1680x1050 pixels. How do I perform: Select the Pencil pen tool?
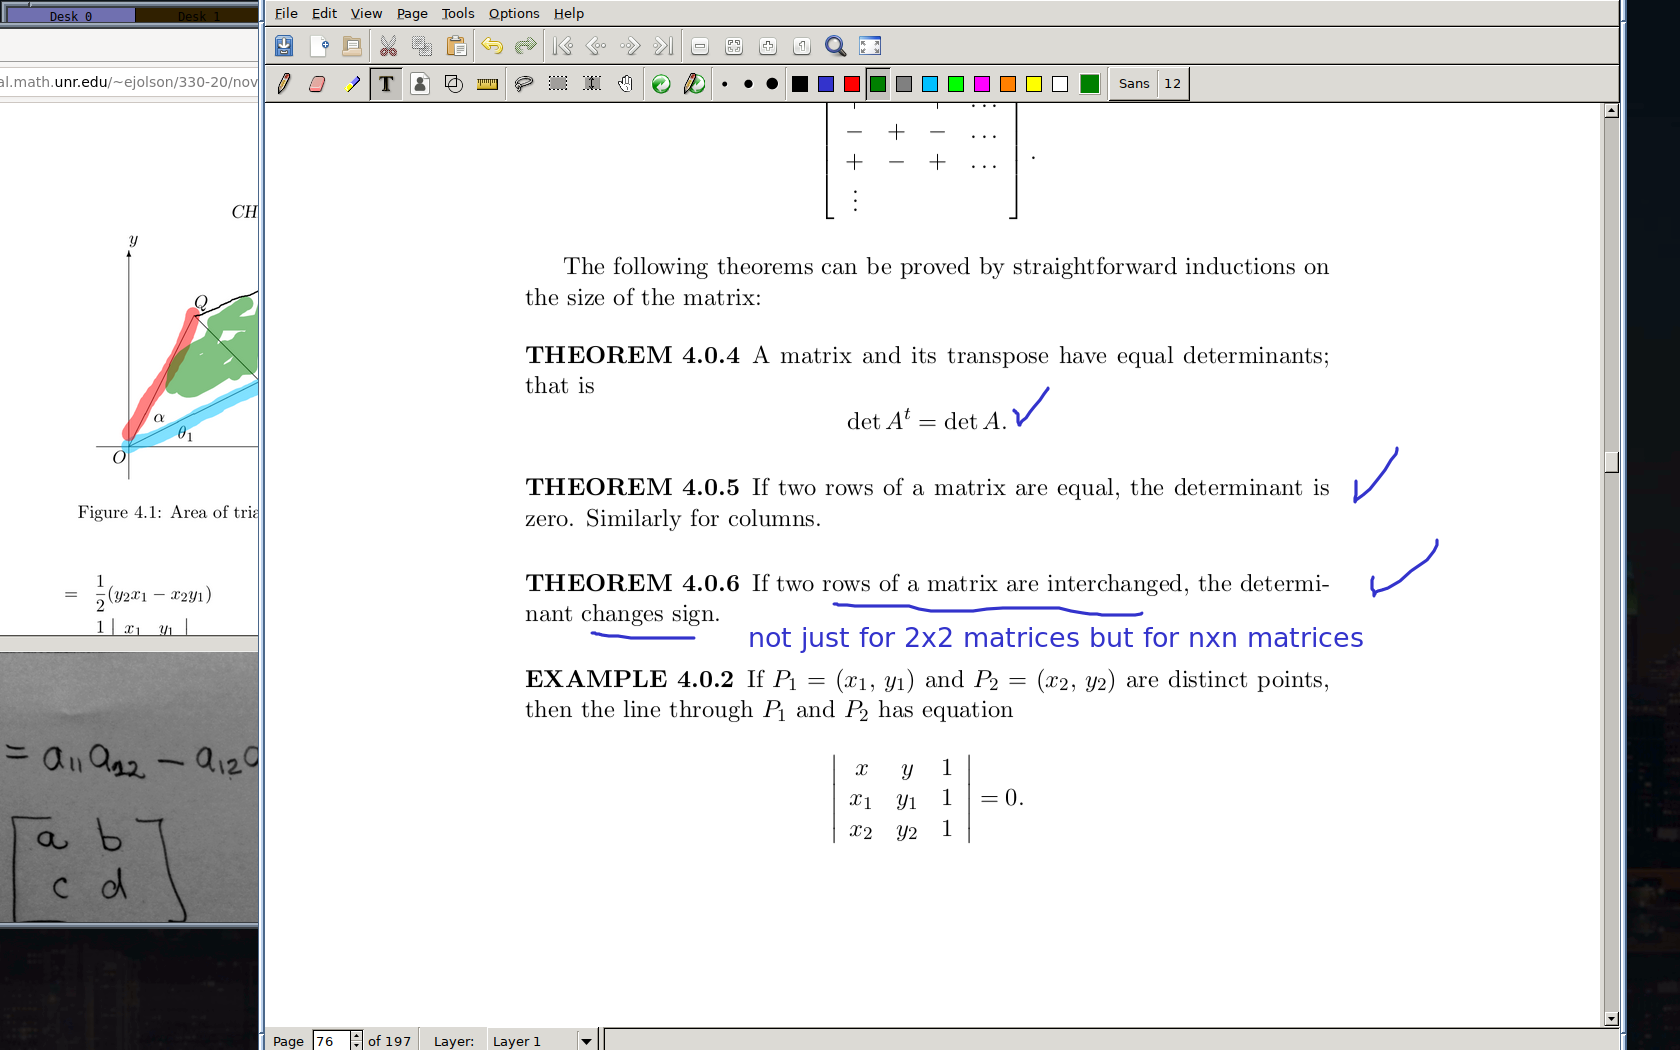284,84
